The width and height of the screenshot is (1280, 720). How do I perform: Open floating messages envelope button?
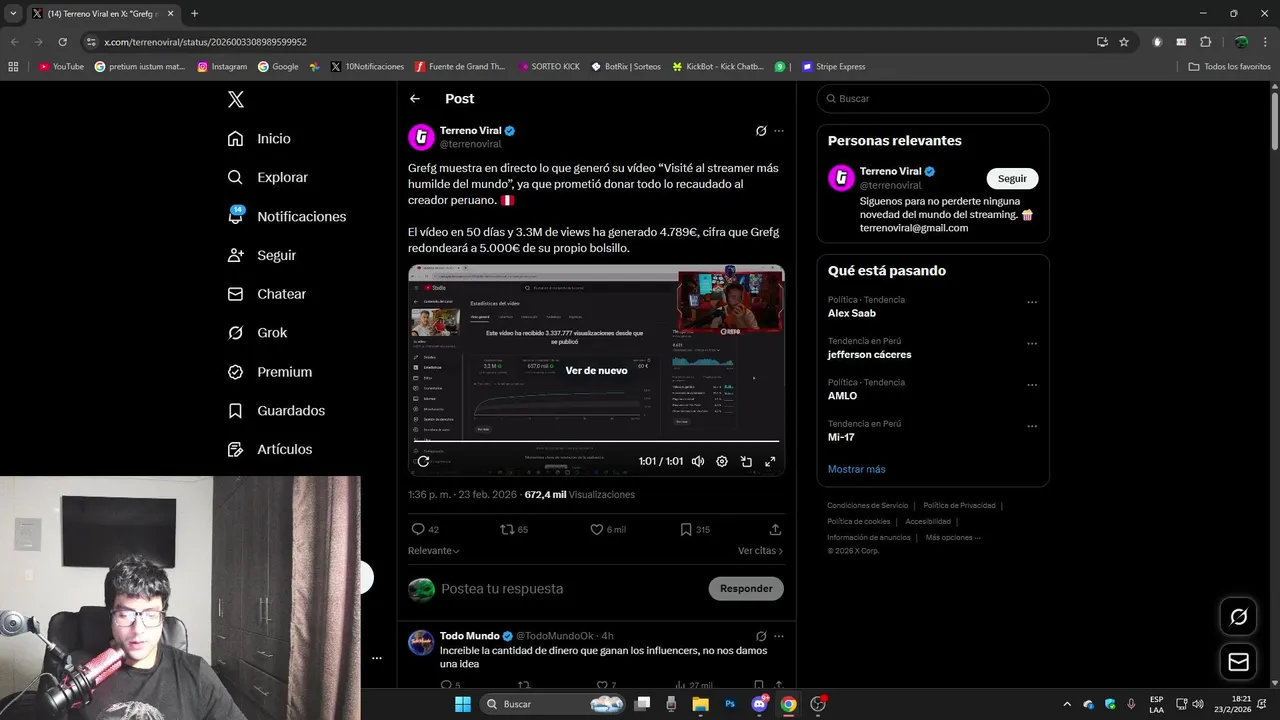[x=1239, y=662]
